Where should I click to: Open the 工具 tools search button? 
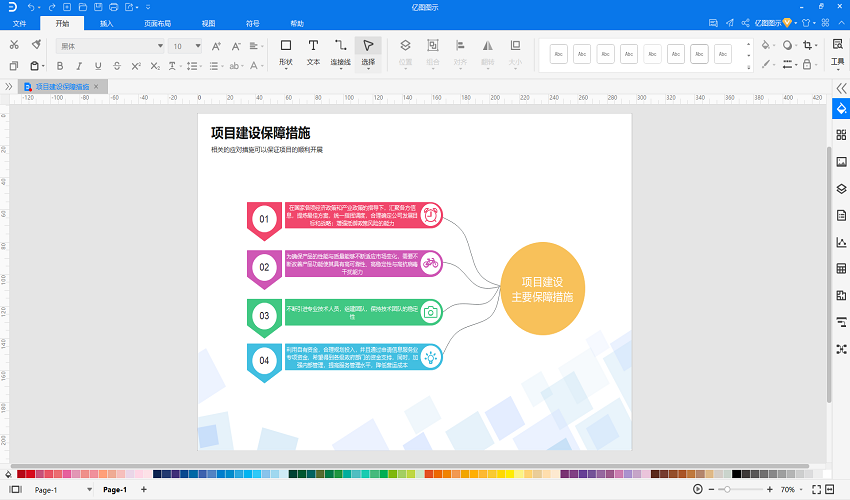[838, 53]
